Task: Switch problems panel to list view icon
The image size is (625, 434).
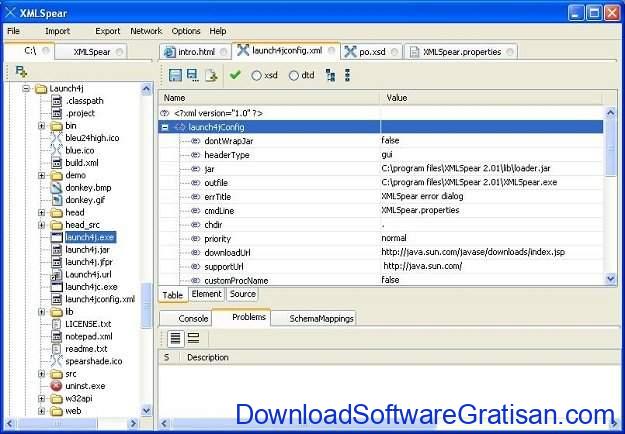Action: [175, 338]
